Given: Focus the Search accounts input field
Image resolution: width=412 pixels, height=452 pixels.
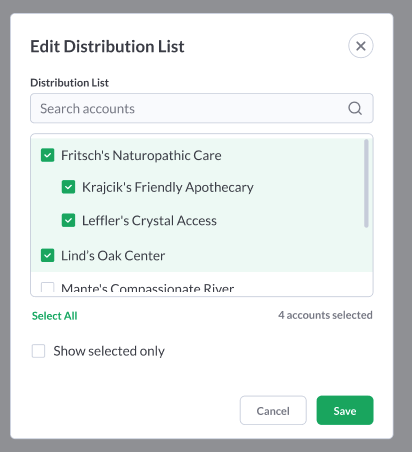Looking at the screenshot, I should [202, 108].
